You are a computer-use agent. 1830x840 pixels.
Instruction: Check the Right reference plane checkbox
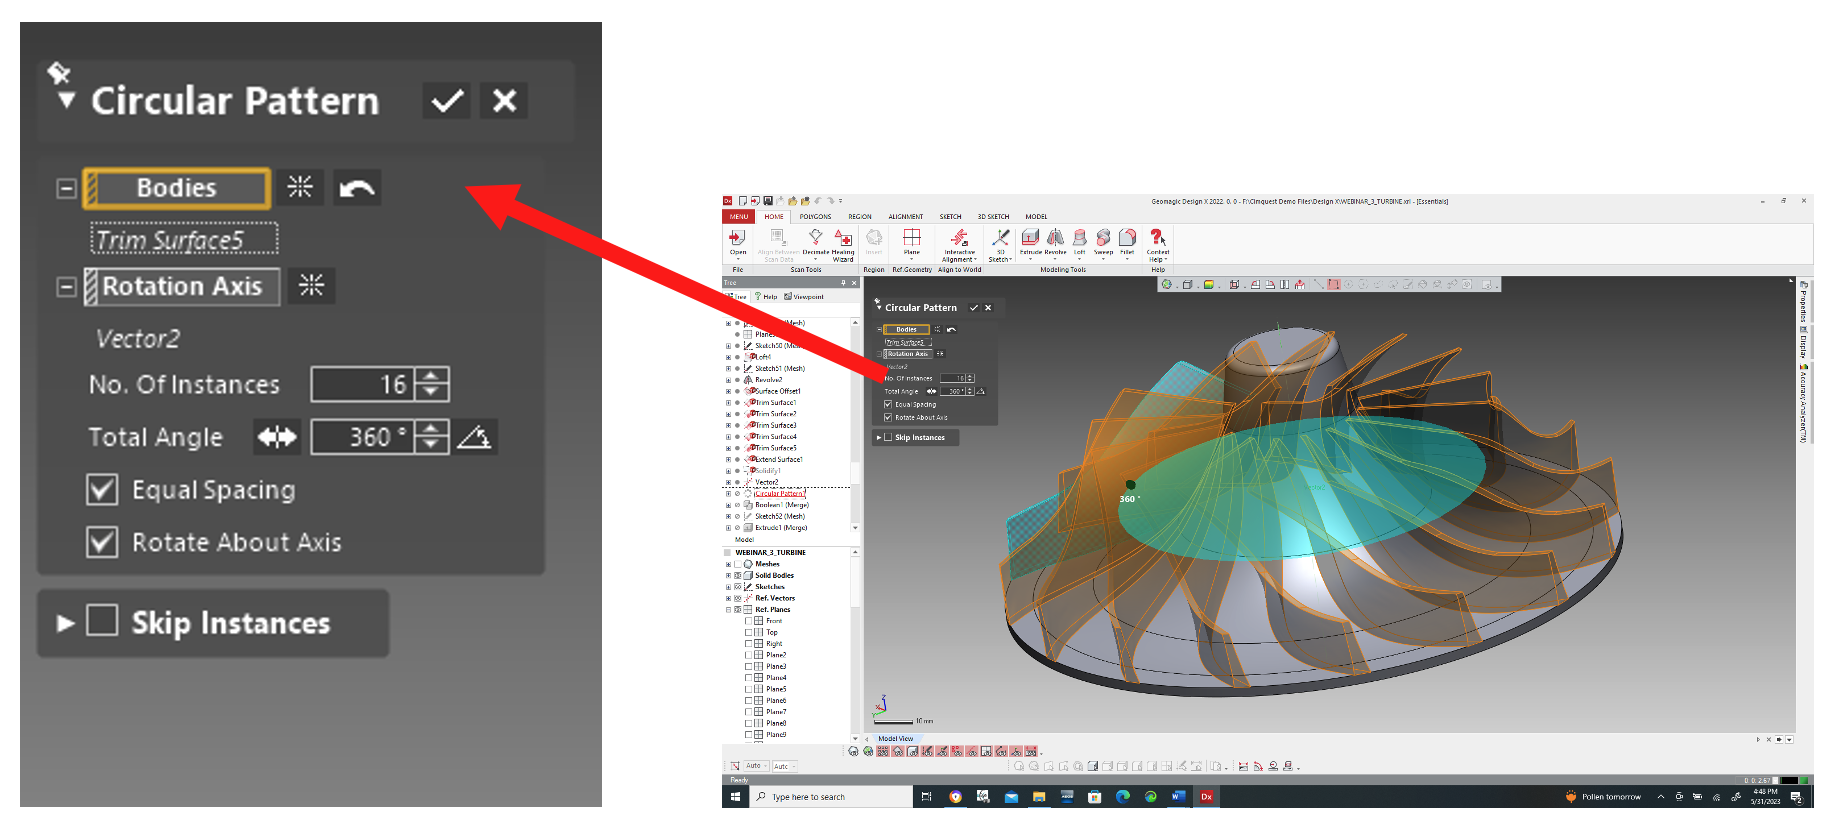748,644
